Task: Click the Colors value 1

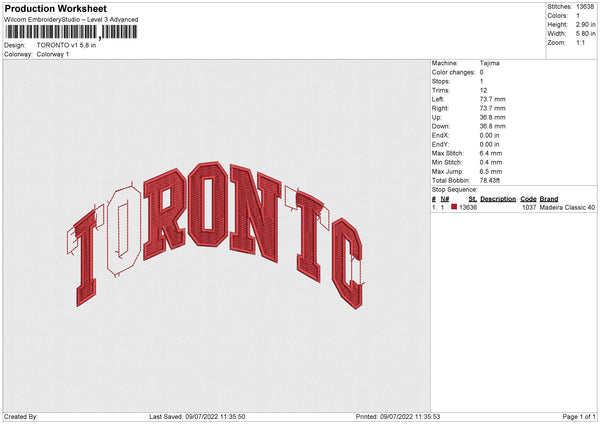Action: [x=578, y=16]
